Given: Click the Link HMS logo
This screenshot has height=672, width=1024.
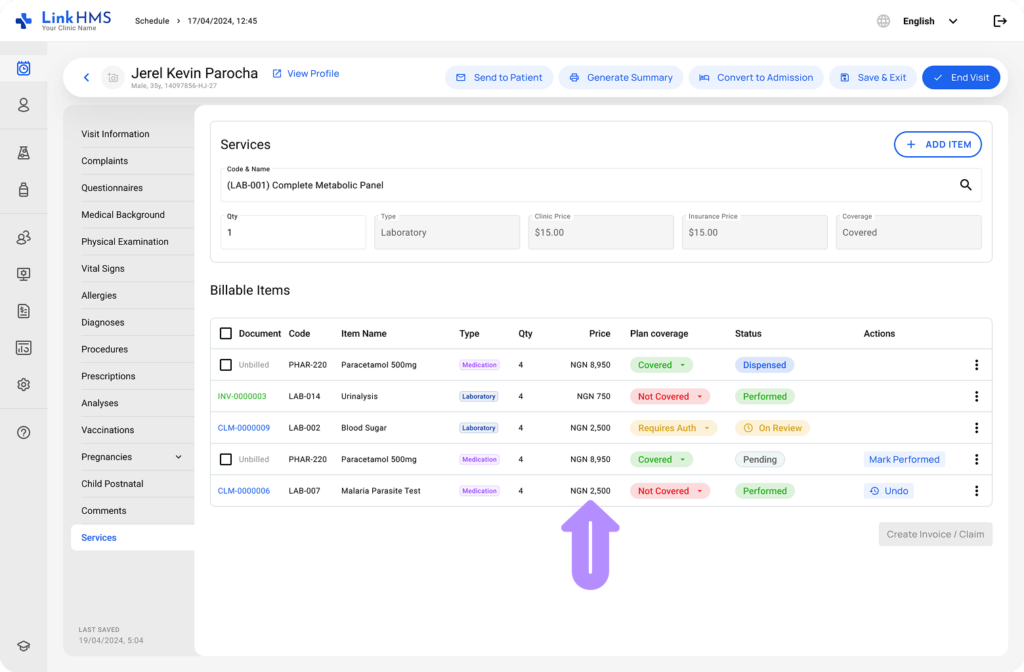Looking at the screenshot, I should (63, 20).
